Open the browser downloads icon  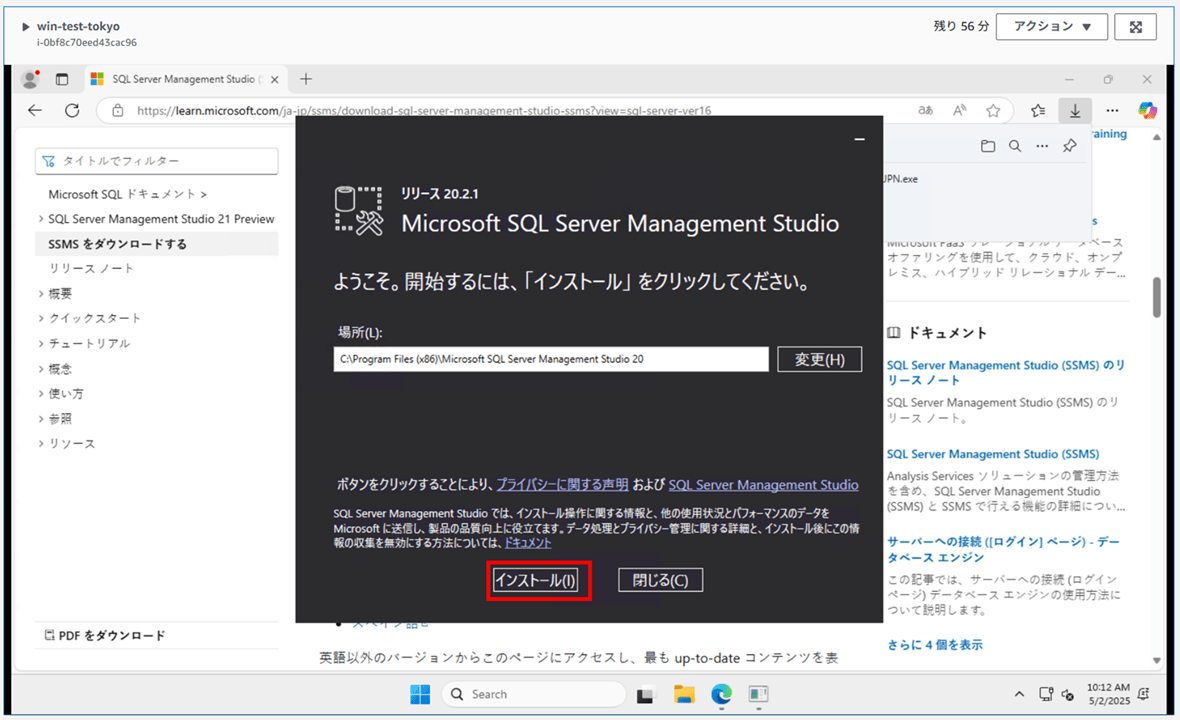coord(1075,111)
